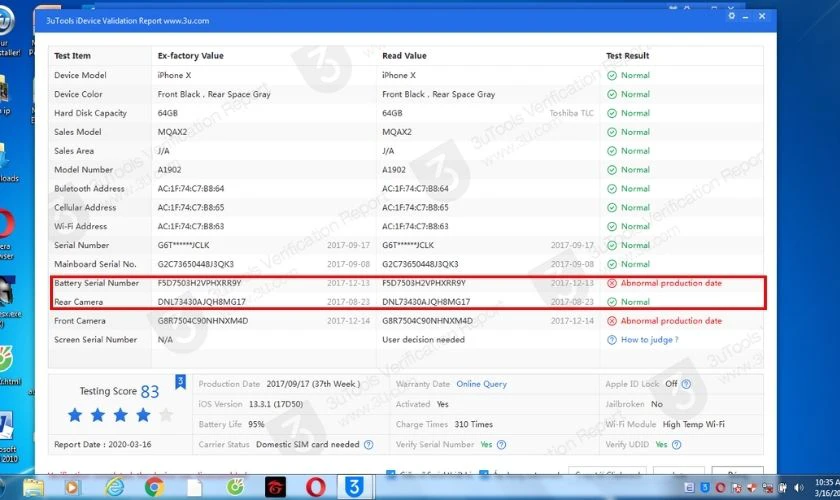Click the Charge Times 310 Times value
The image size is (840, 500).
click(x=474, y=424)
